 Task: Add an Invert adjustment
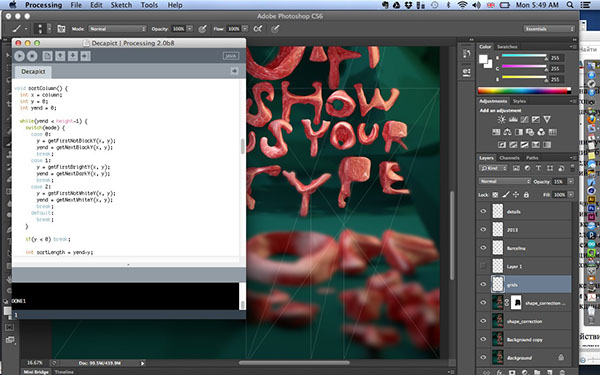(502, 145)
